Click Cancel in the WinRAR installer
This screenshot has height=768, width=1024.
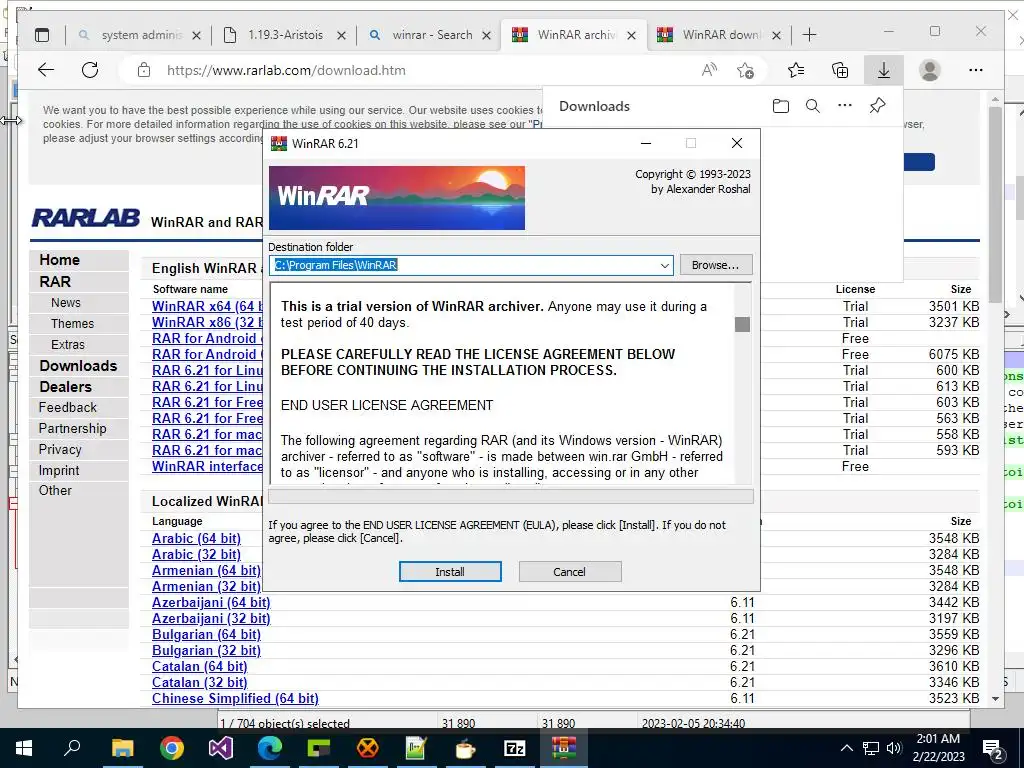(x=569, y=571)
